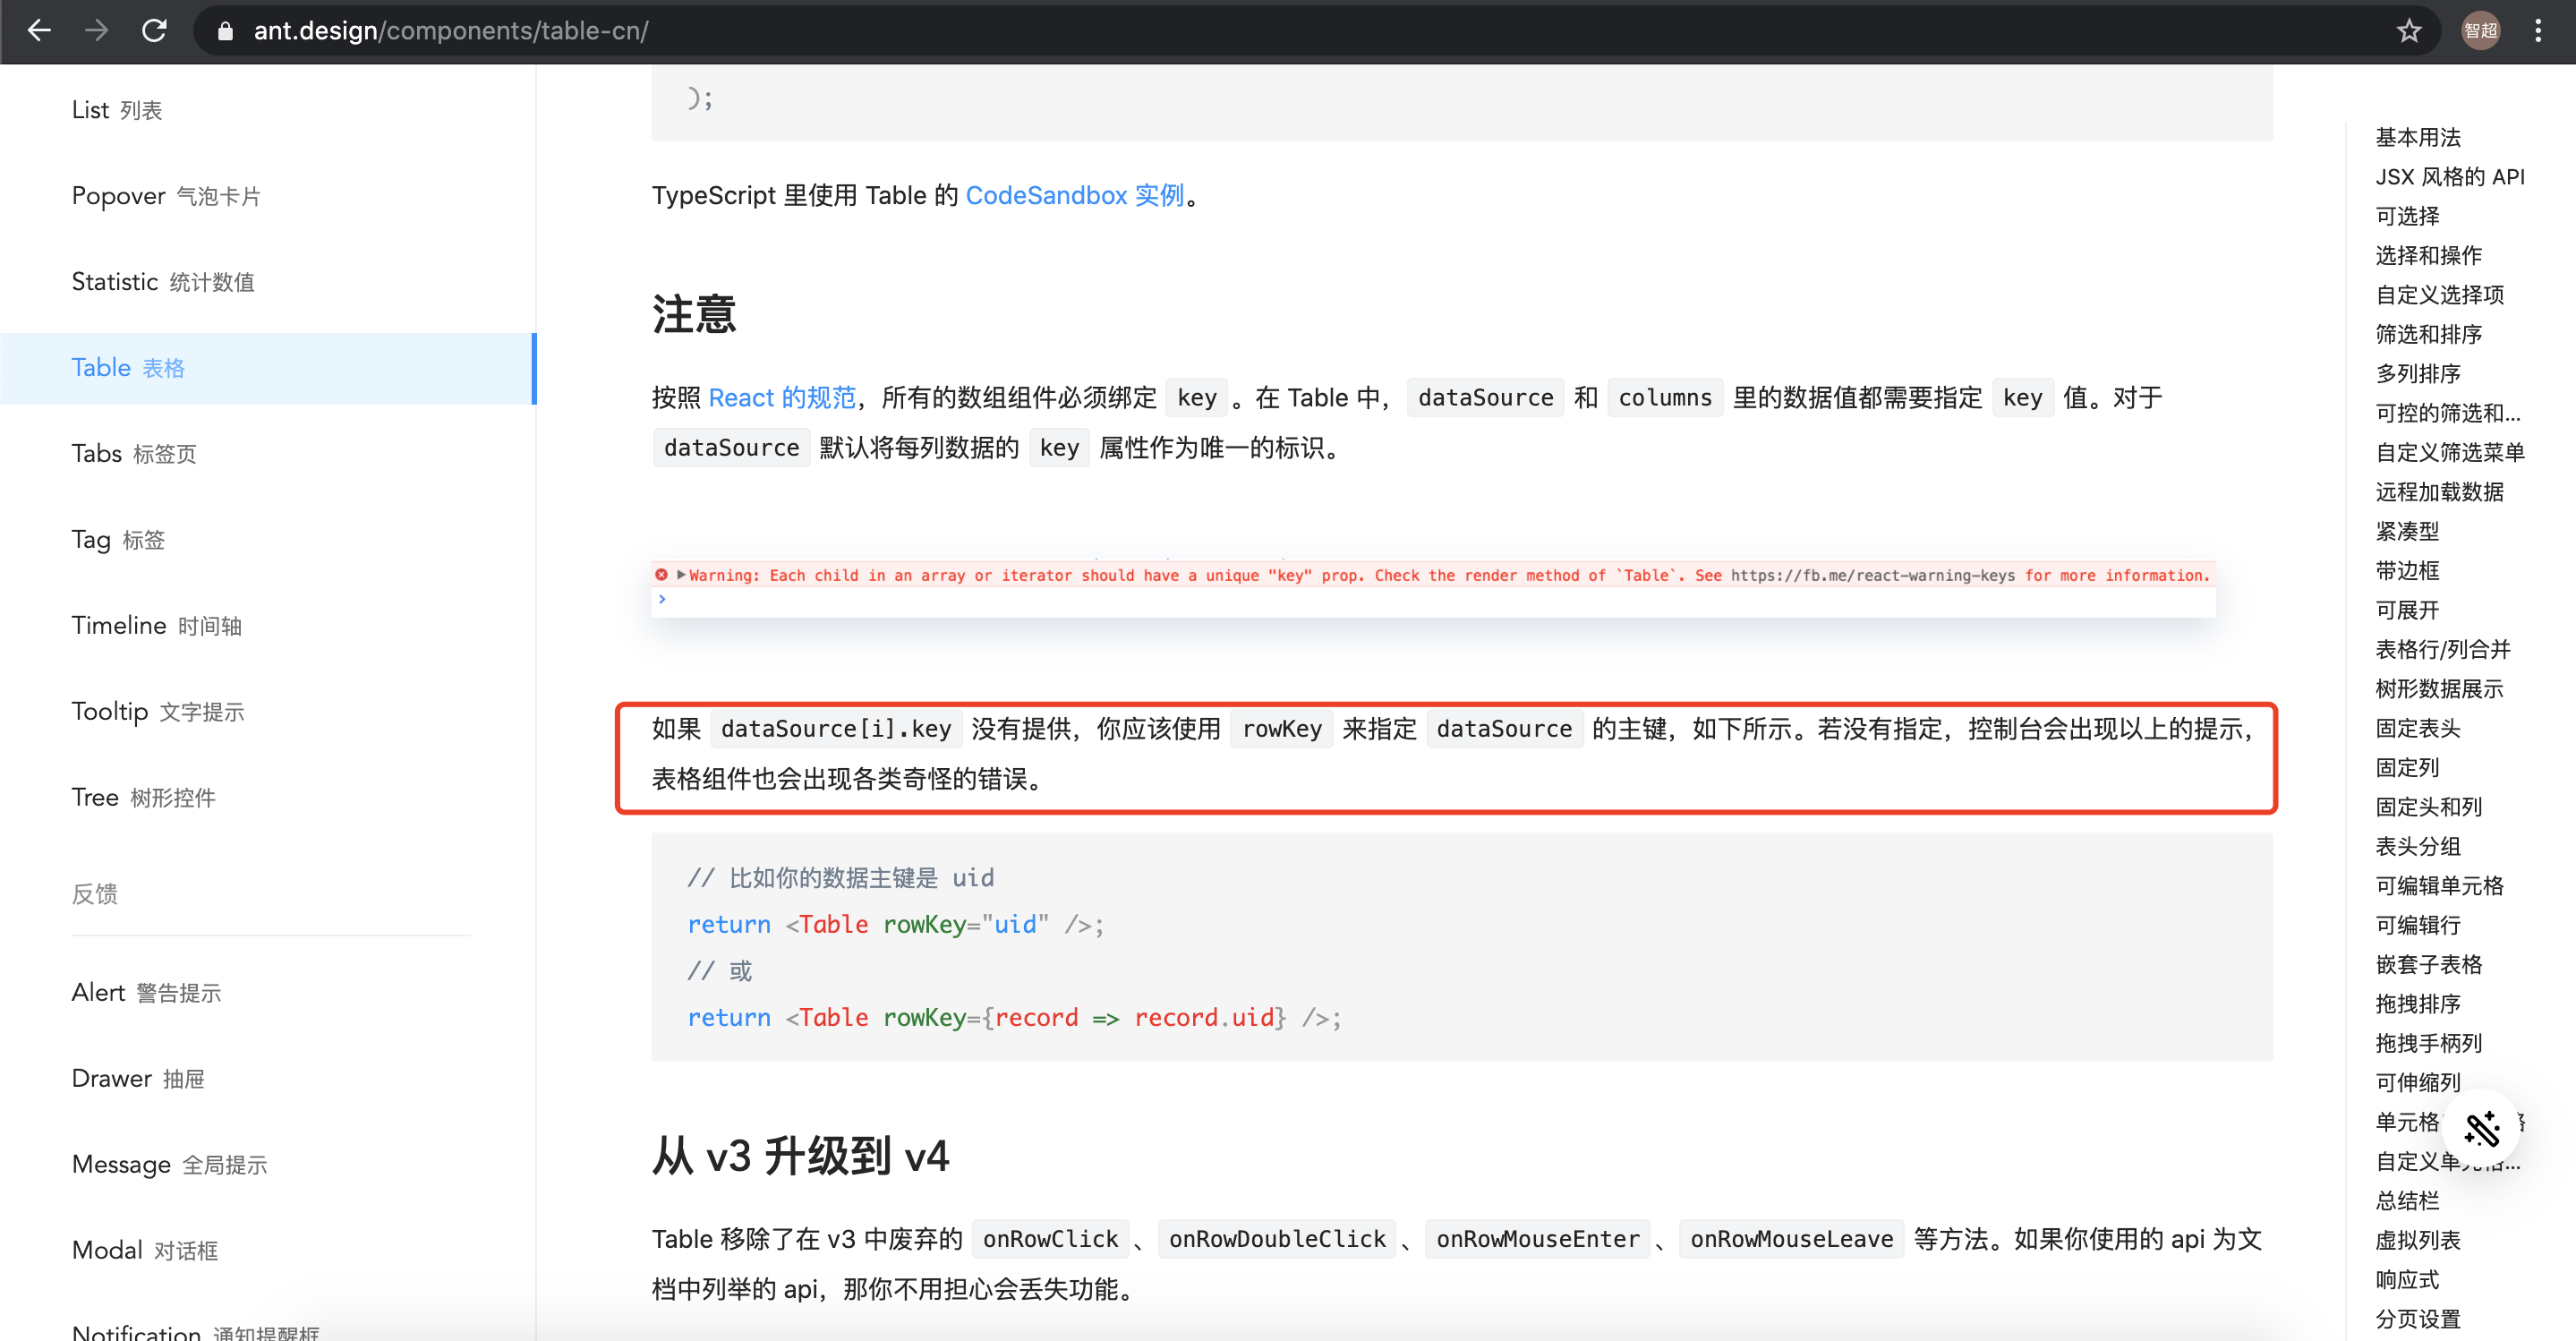The image size is (2576, 1341).
Task: Open the browser three-dot menu
Action: click(x=2540, y=30)
